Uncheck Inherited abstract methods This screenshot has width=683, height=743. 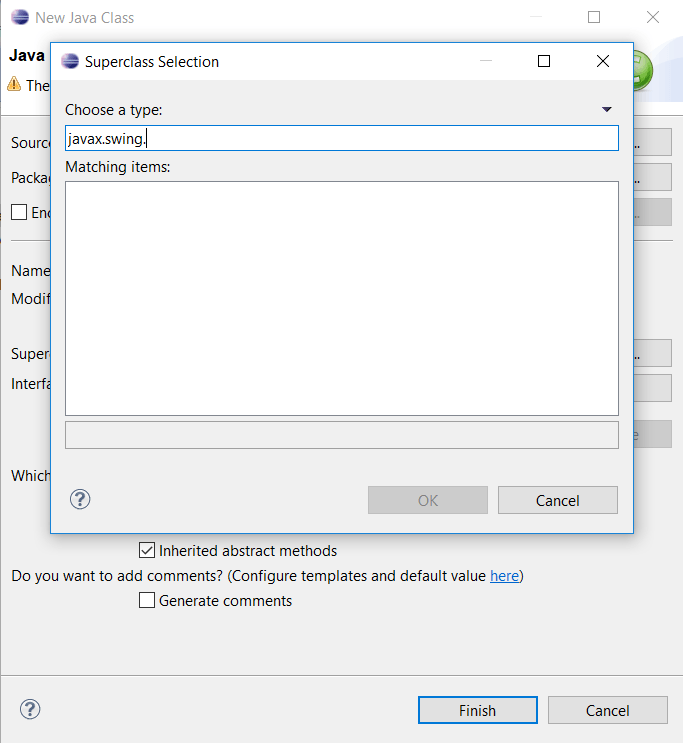tap(147, 550)
